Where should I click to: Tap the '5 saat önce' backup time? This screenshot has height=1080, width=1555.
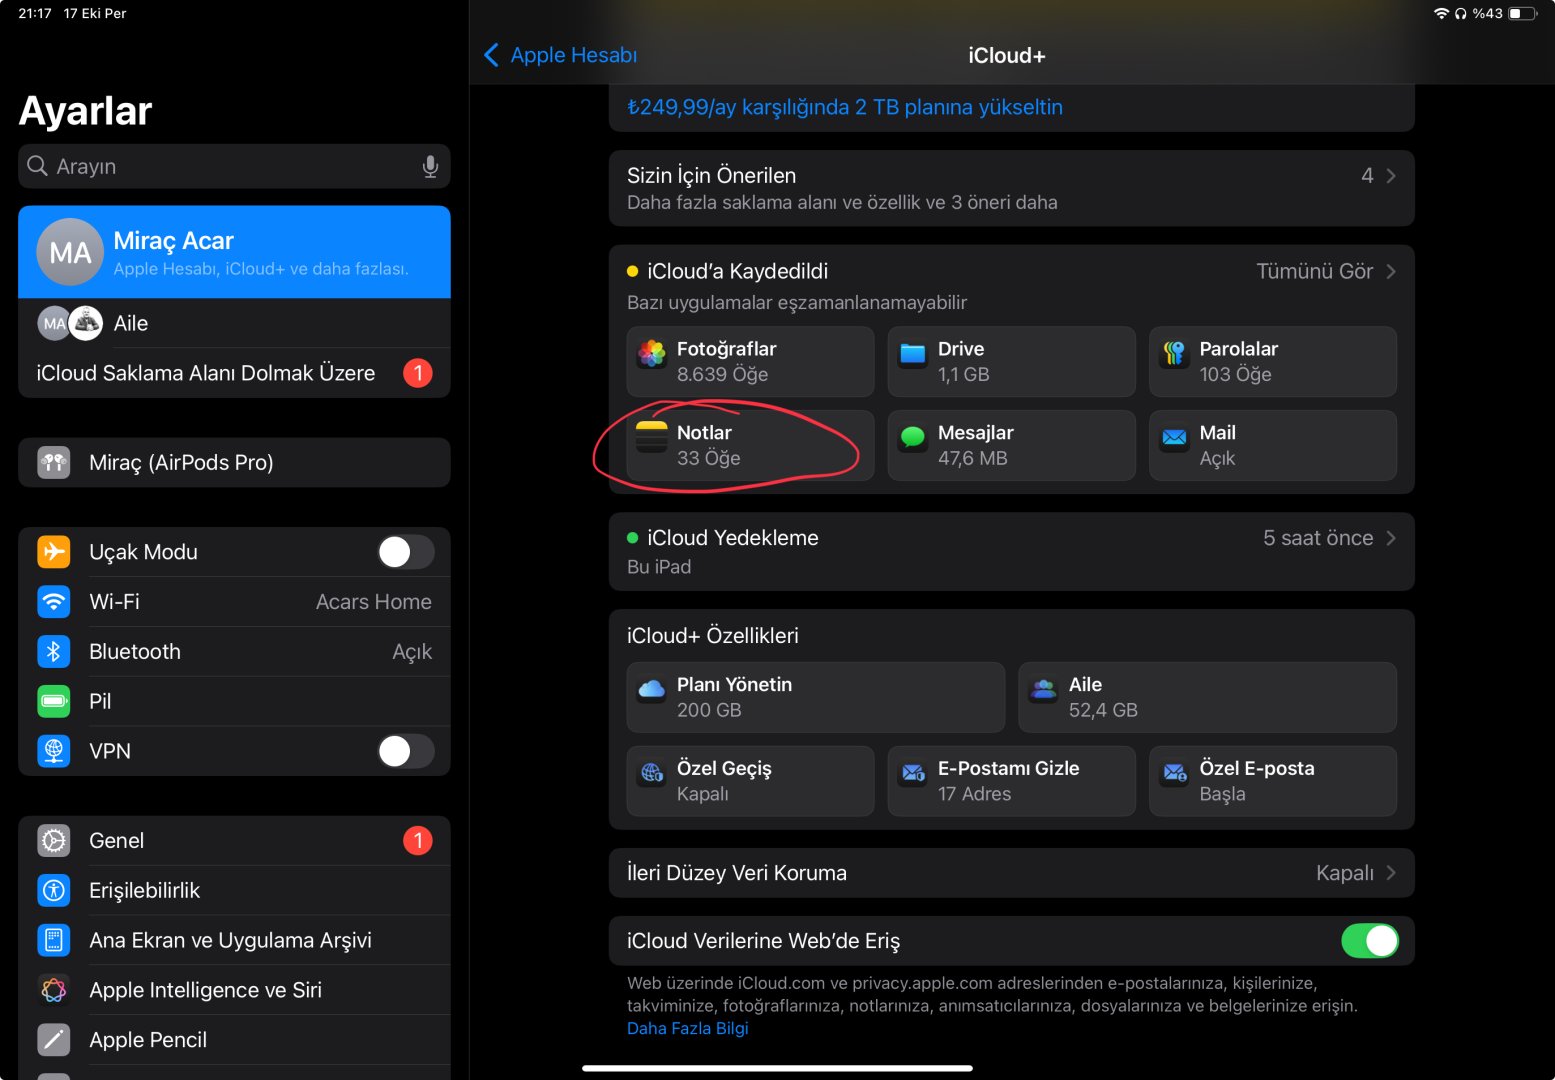coord(1318,538)
